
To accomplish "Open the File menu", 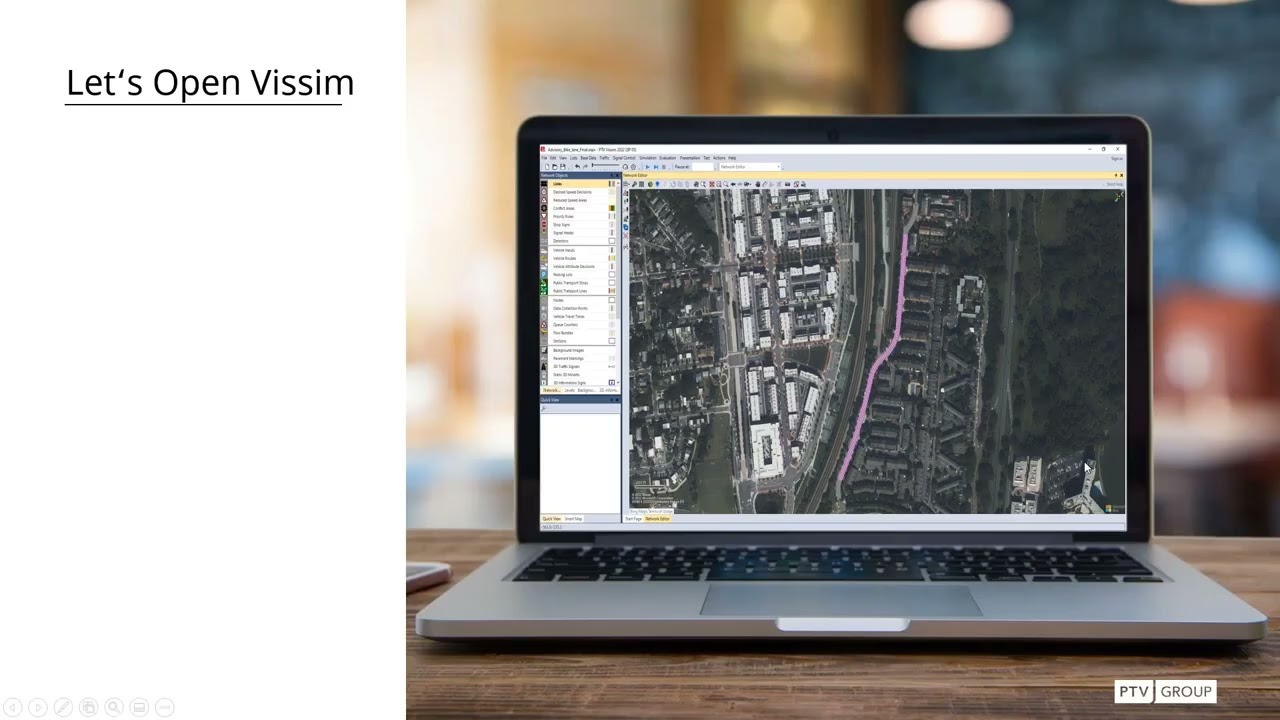I will 544,158.
